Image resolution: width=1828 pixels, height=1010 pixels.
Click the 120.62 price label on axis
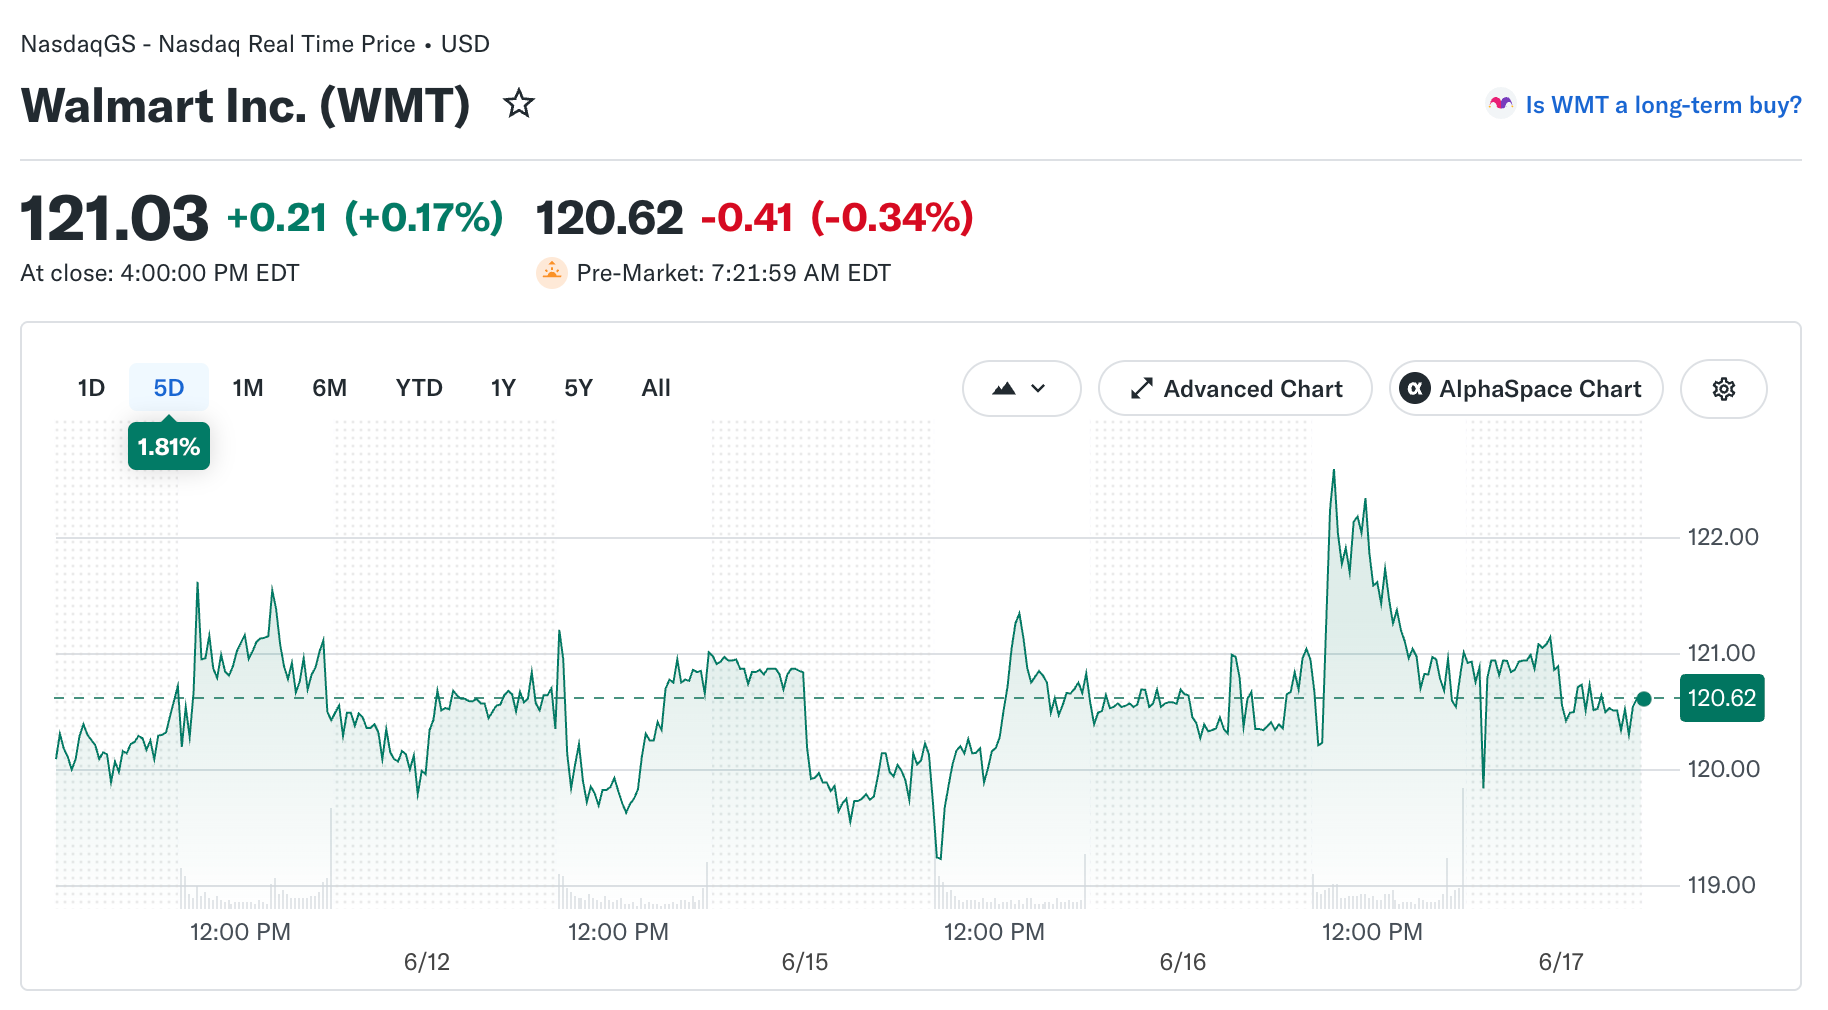point(1722,698)
